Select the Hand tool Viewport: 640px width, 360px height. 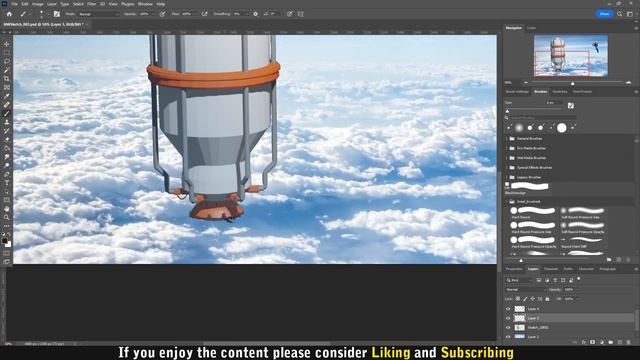pos(7,209)
